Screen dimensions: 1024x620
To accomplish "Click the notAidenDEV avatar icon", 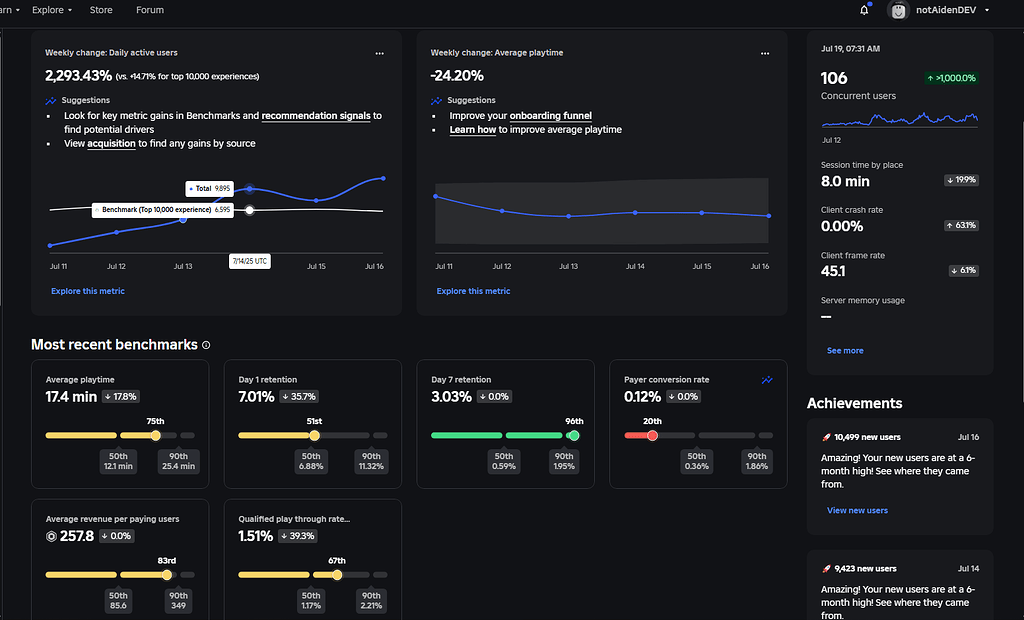I will 897,10.
